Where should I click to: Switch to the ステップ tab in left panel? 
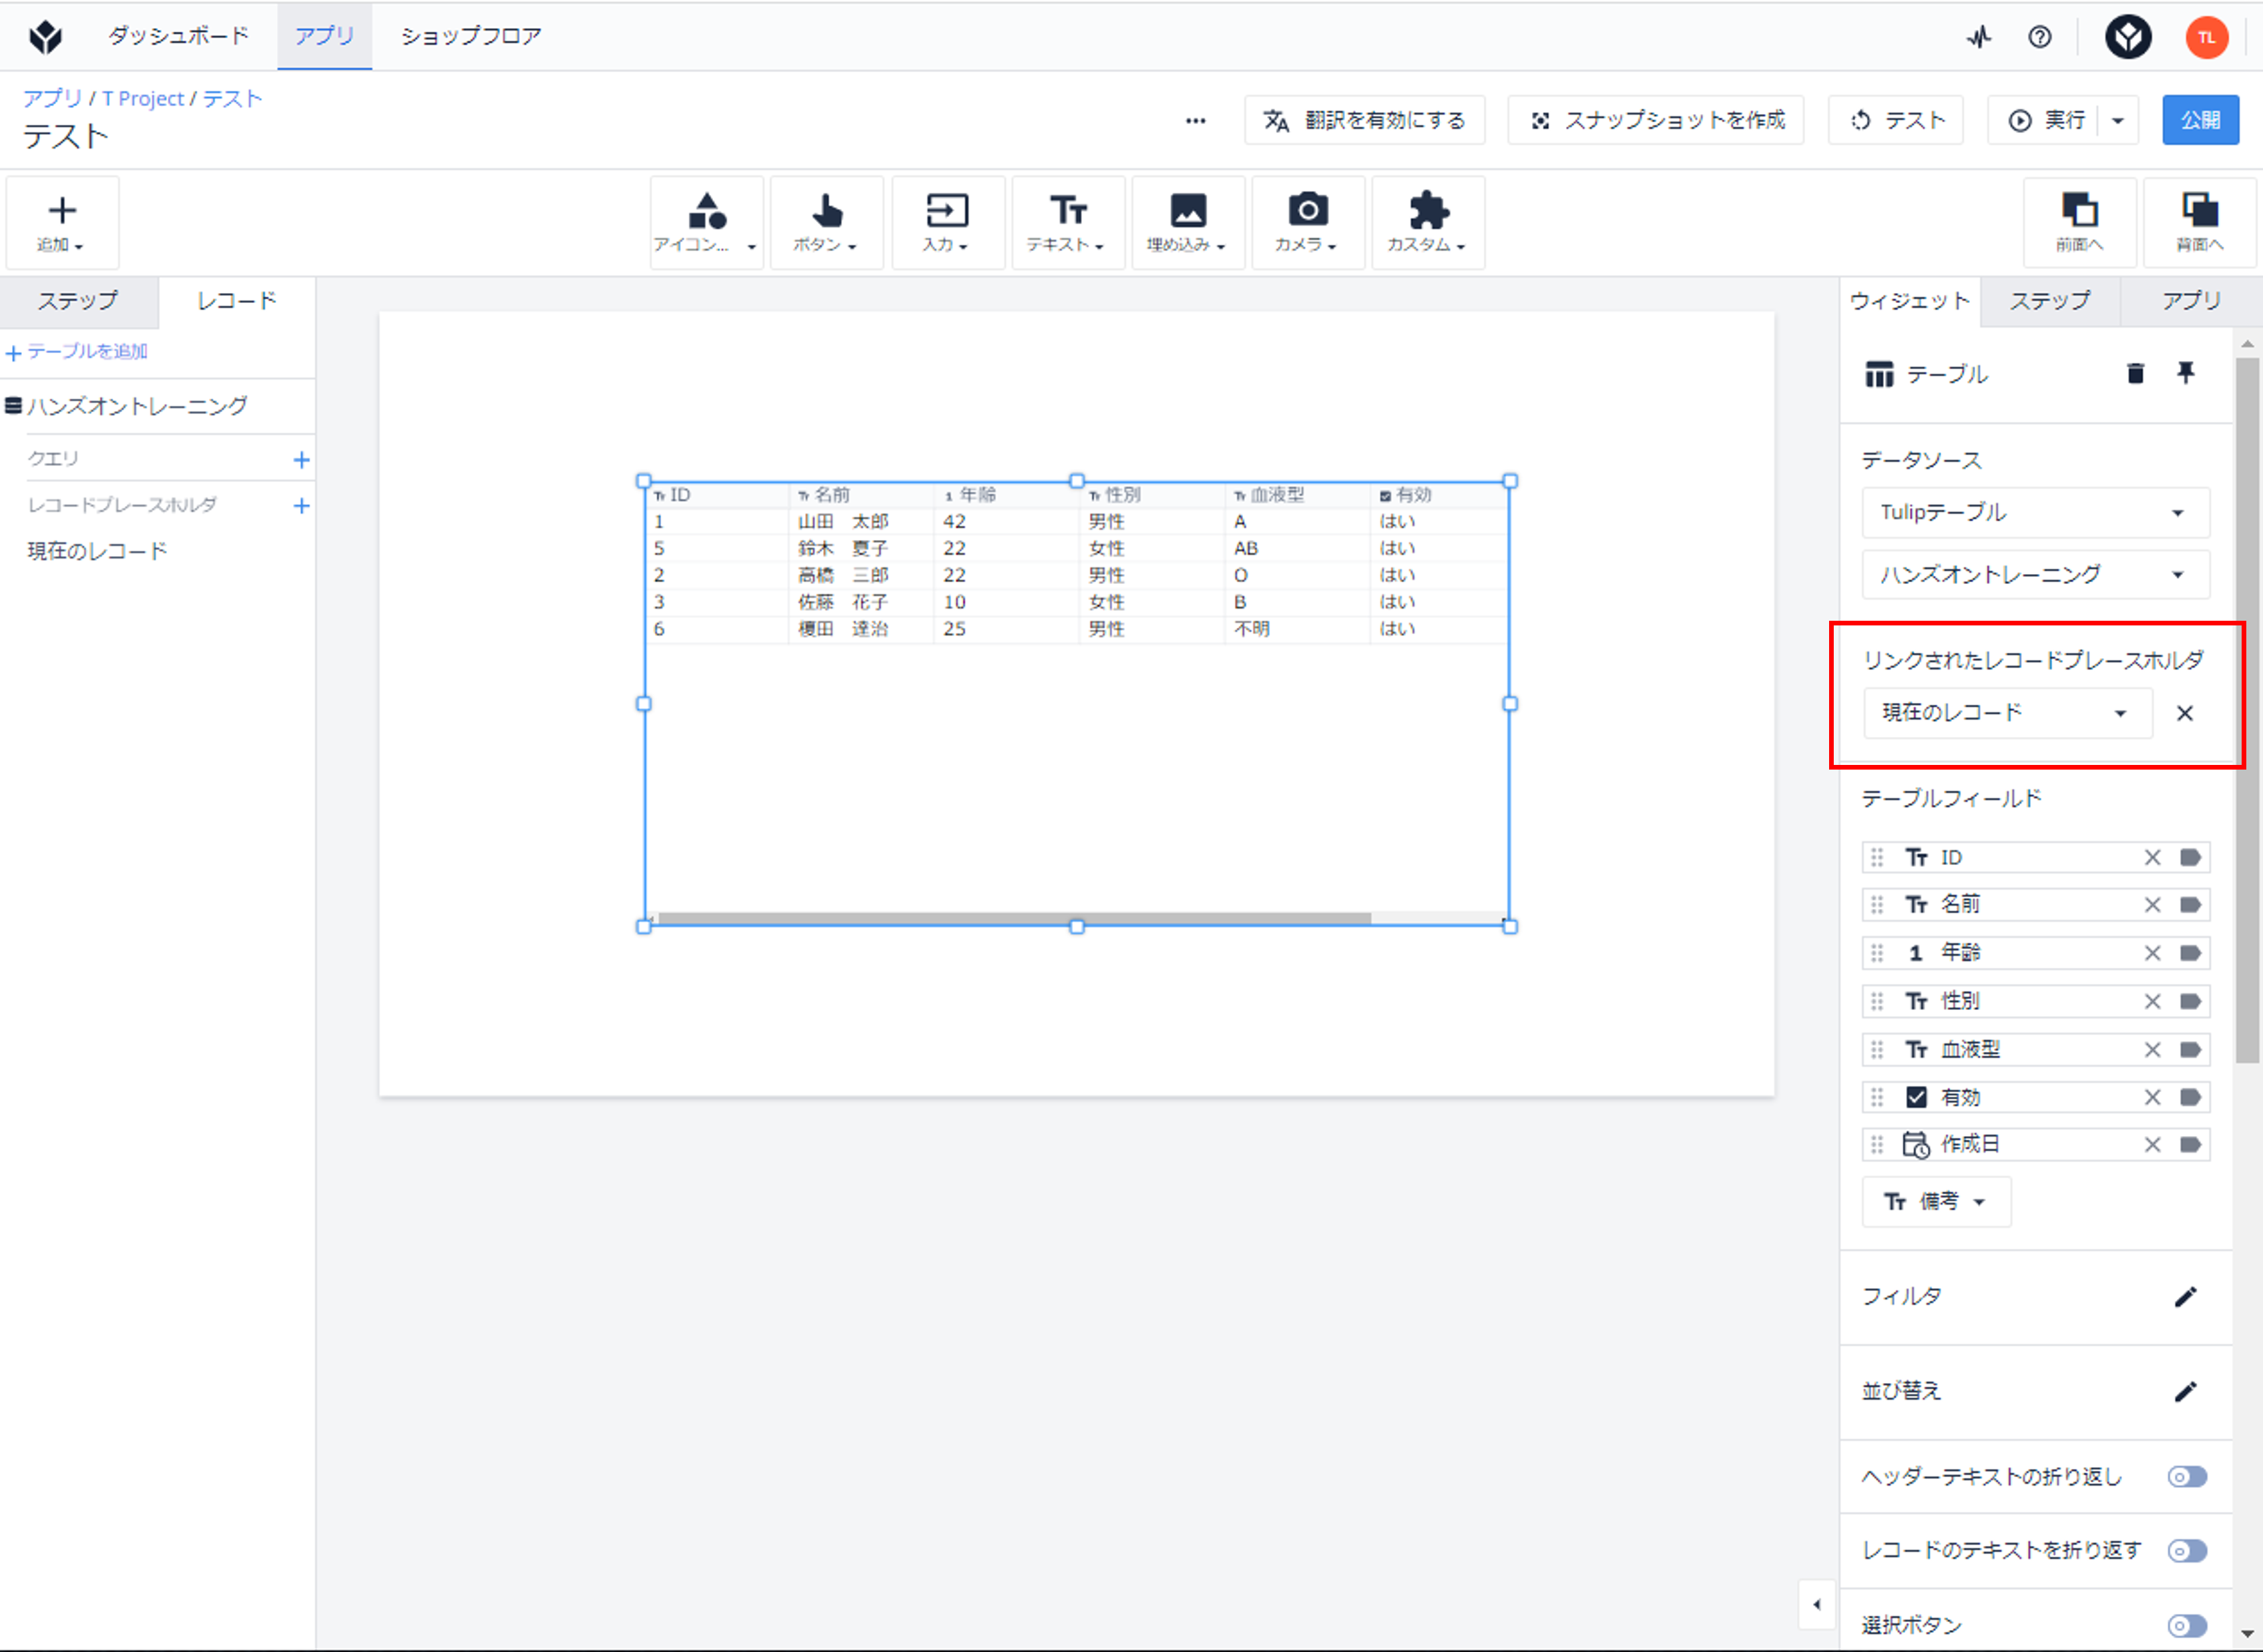tap(78, 301)
